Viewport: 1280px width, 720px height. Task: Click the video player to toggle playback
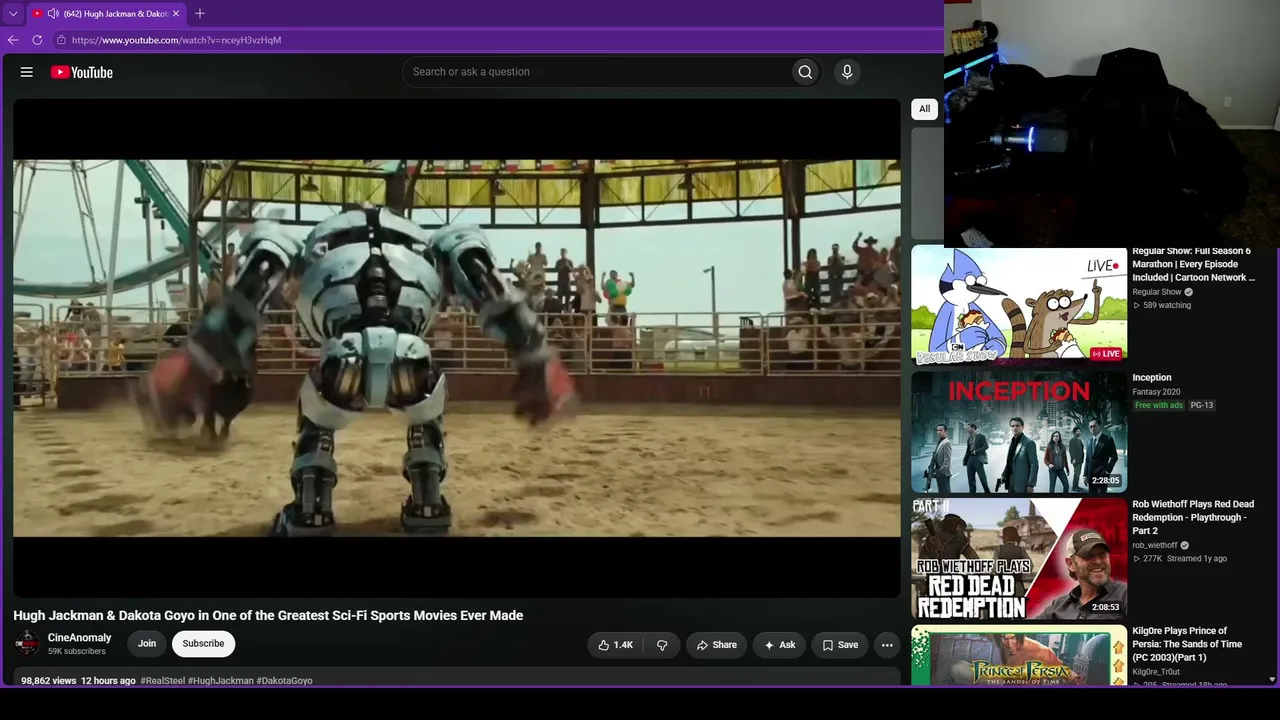[457, 348]
